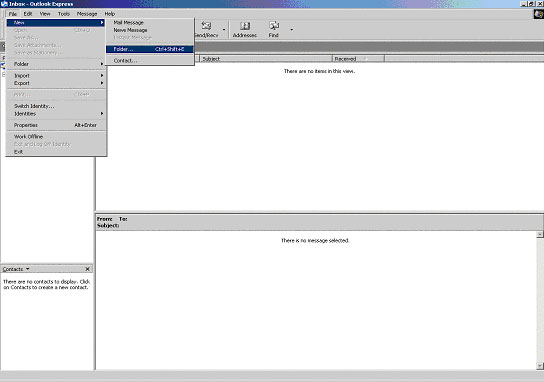Click greyed Exit and Log Off Identity

tap(56, 144)
